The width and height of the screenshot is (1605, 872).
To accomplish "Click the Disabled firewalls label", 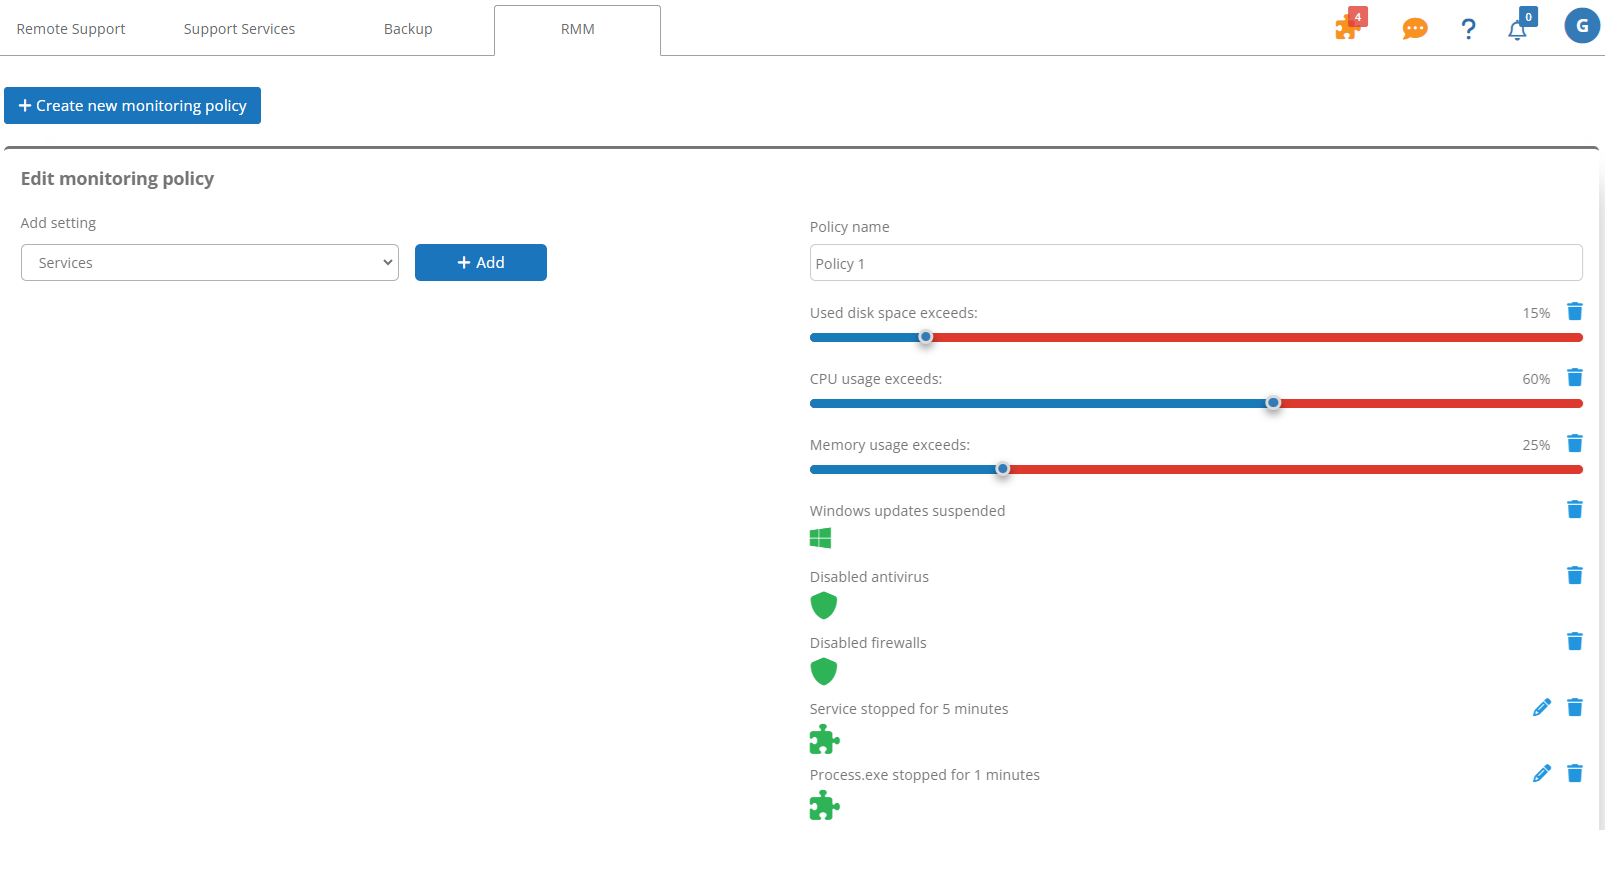I will (x=868, y=643).
